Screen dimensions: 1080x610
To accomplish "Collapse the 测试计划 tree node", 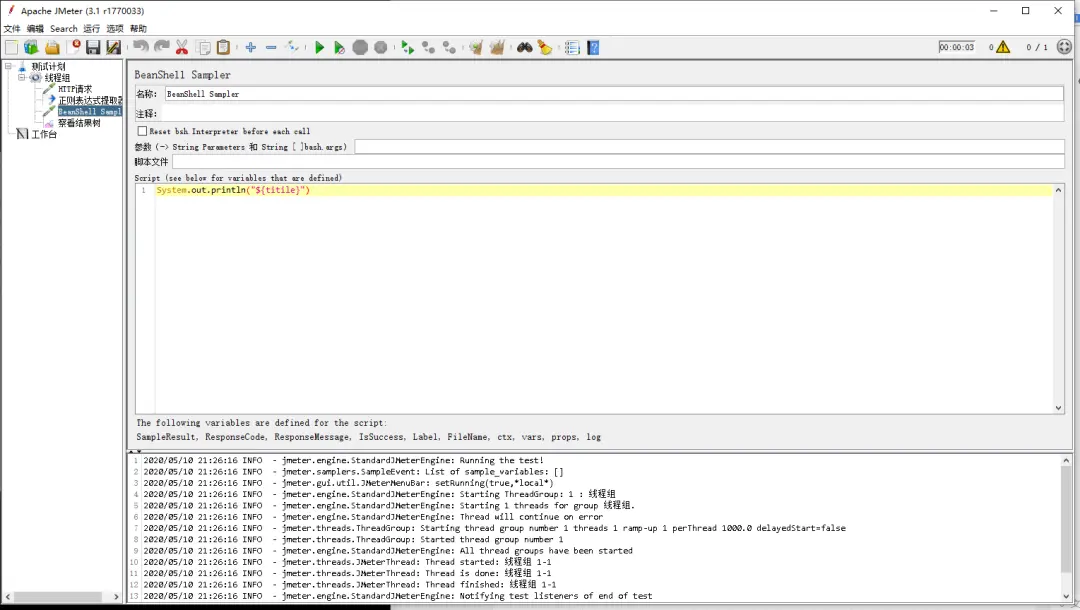I will [x=8, y=67].
